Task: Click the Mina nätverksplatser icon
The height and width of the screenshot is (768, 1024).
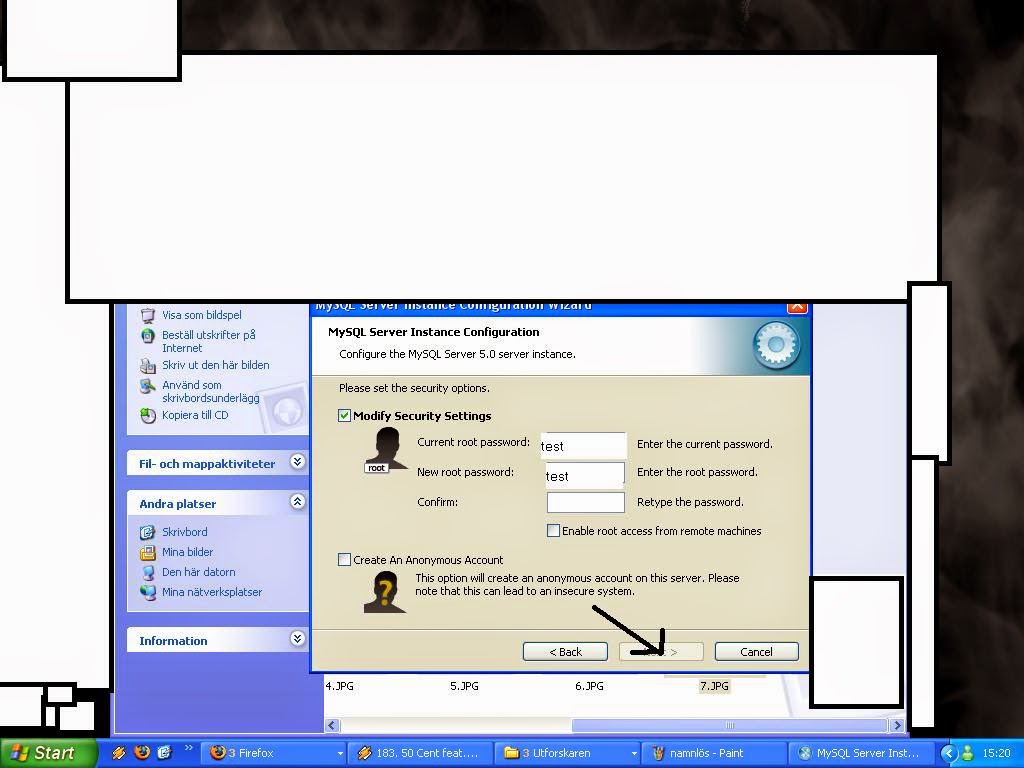Action: [x=148, y=592]
